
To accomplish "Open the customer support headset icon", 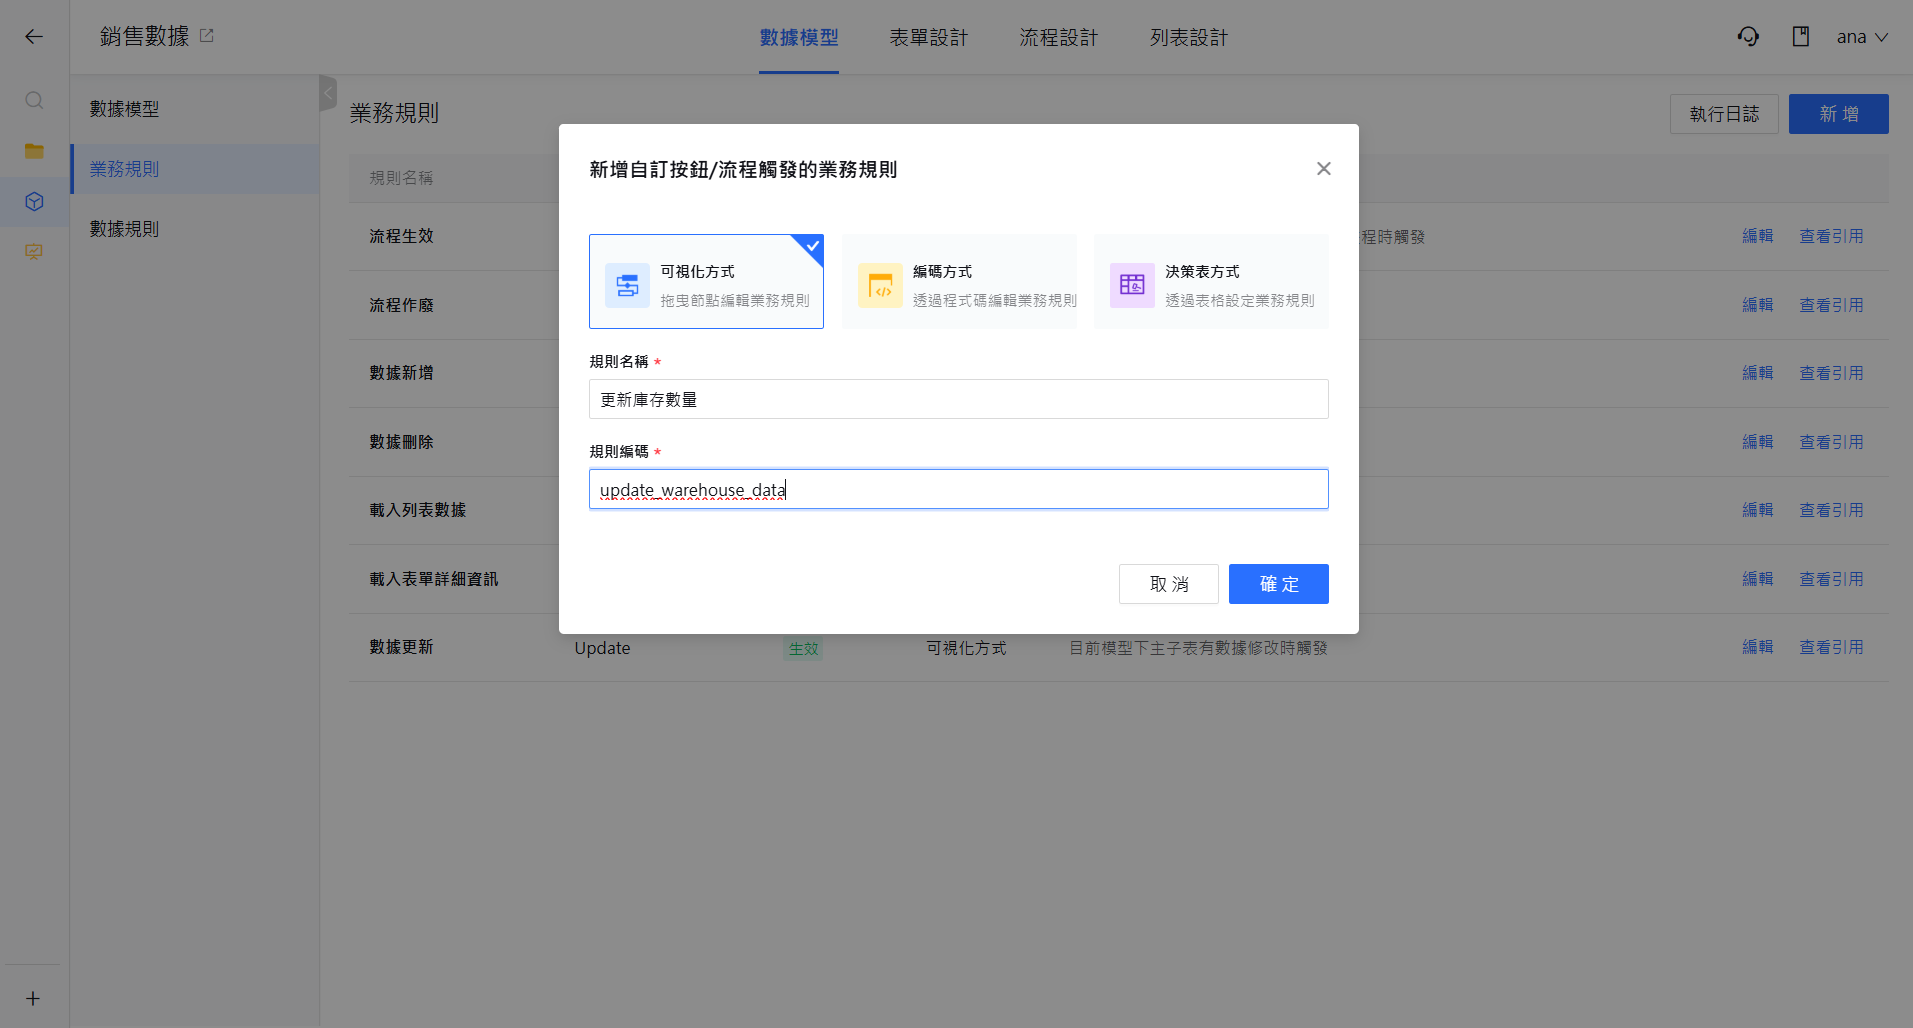I will coord(1748,37).
